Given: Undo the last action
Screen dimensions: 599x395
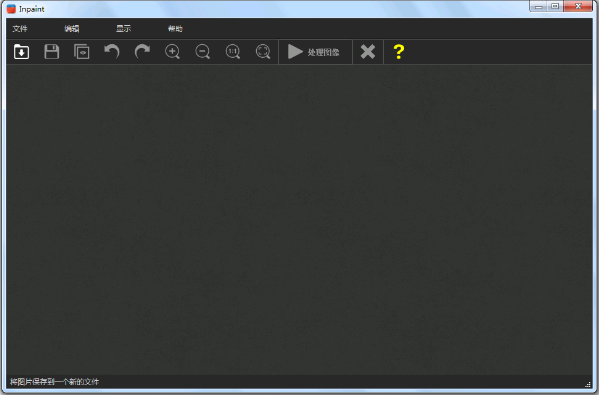Looking at the screenshot, I should point(112,52).
